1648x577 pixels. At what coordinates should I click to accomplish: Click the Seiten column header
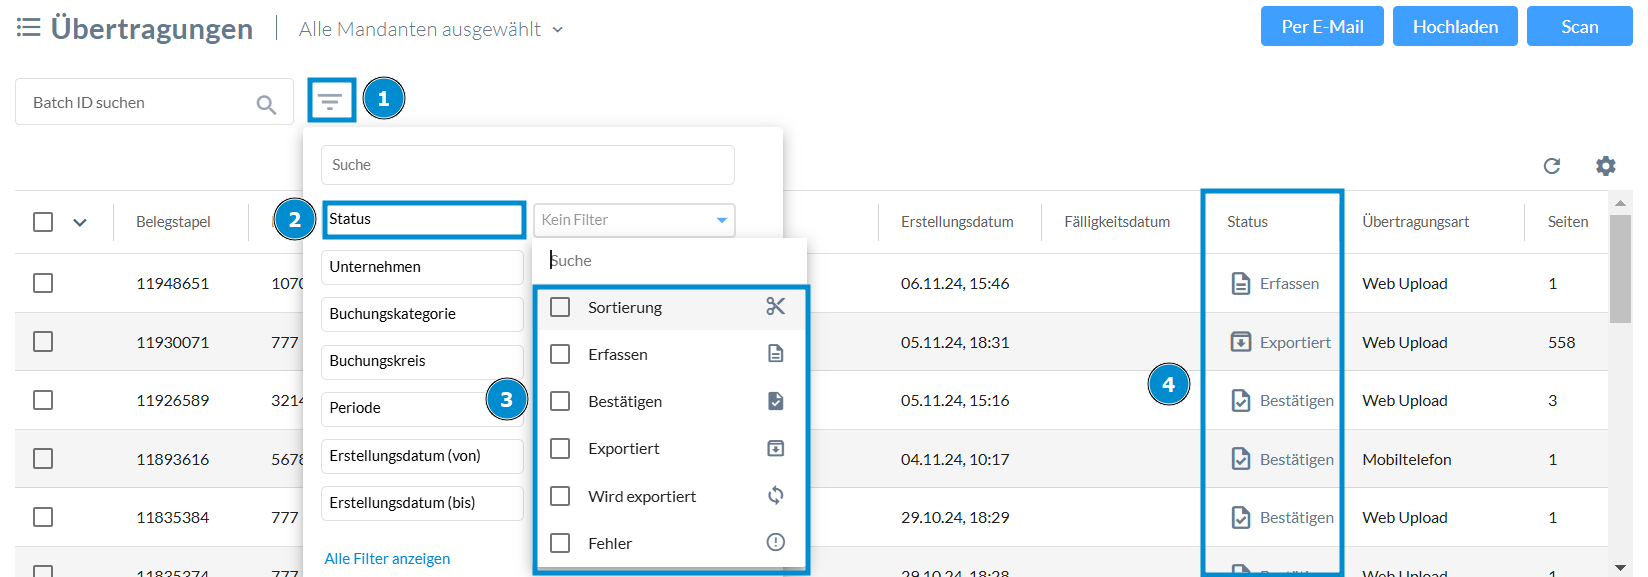coord(1568,222)
